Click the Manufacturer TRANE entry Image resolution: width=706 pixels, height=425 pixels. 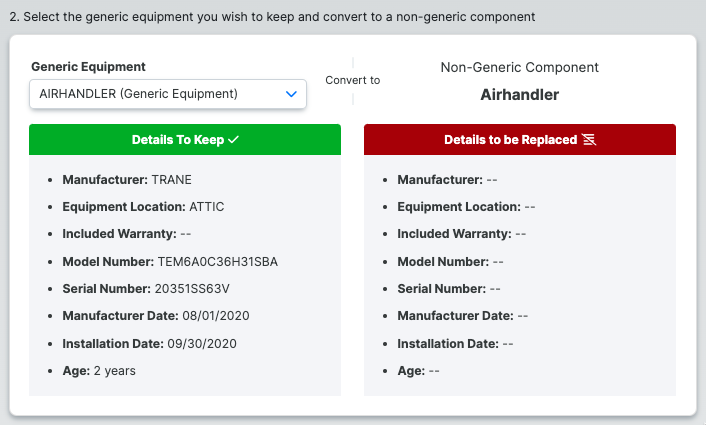(127, 180)
